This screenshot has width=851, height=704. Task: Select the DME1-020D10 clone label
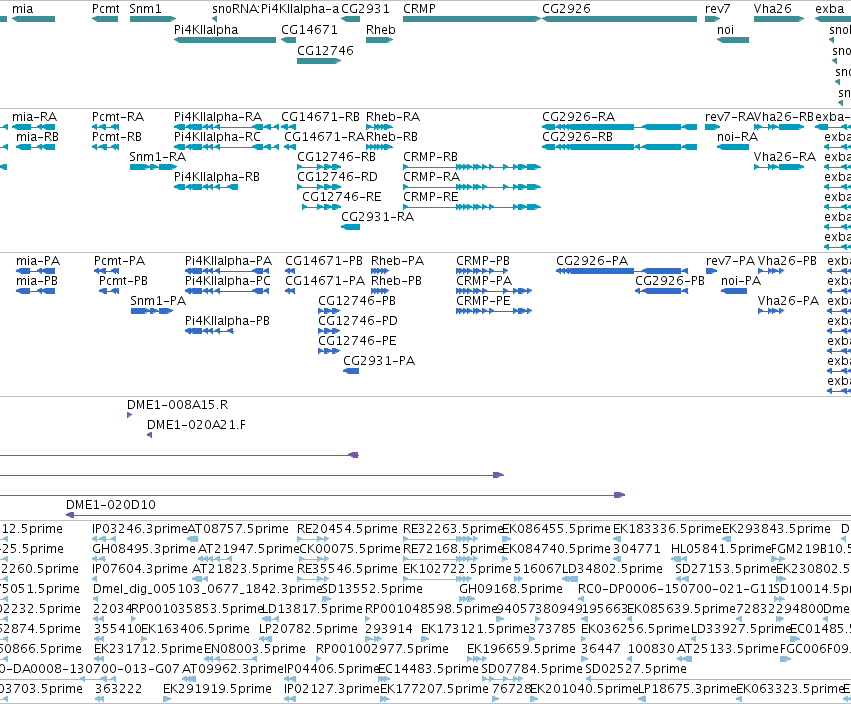pos(111,505)
